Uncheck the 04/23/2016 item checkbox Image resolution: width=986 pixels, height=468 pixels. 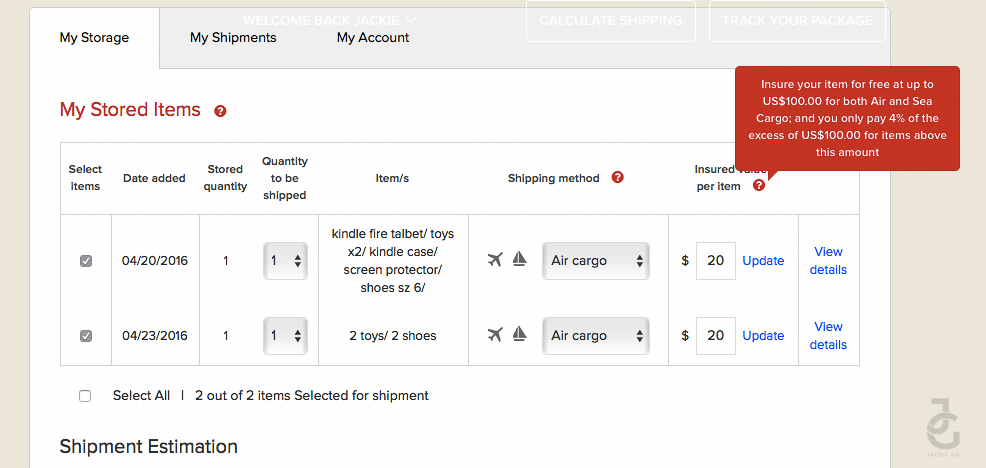point(86,336)
